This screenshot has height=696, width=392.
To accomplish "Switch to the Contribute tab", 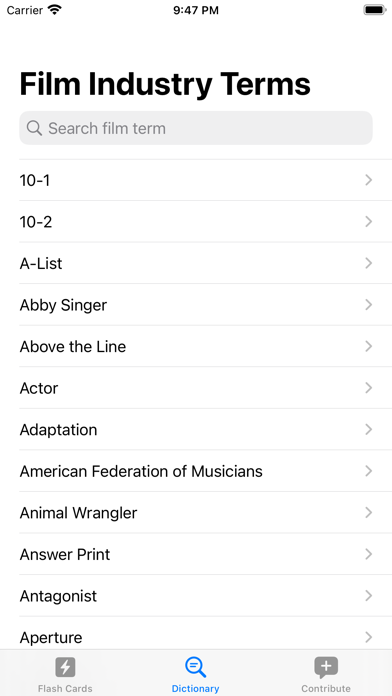I will click(326, 673).
